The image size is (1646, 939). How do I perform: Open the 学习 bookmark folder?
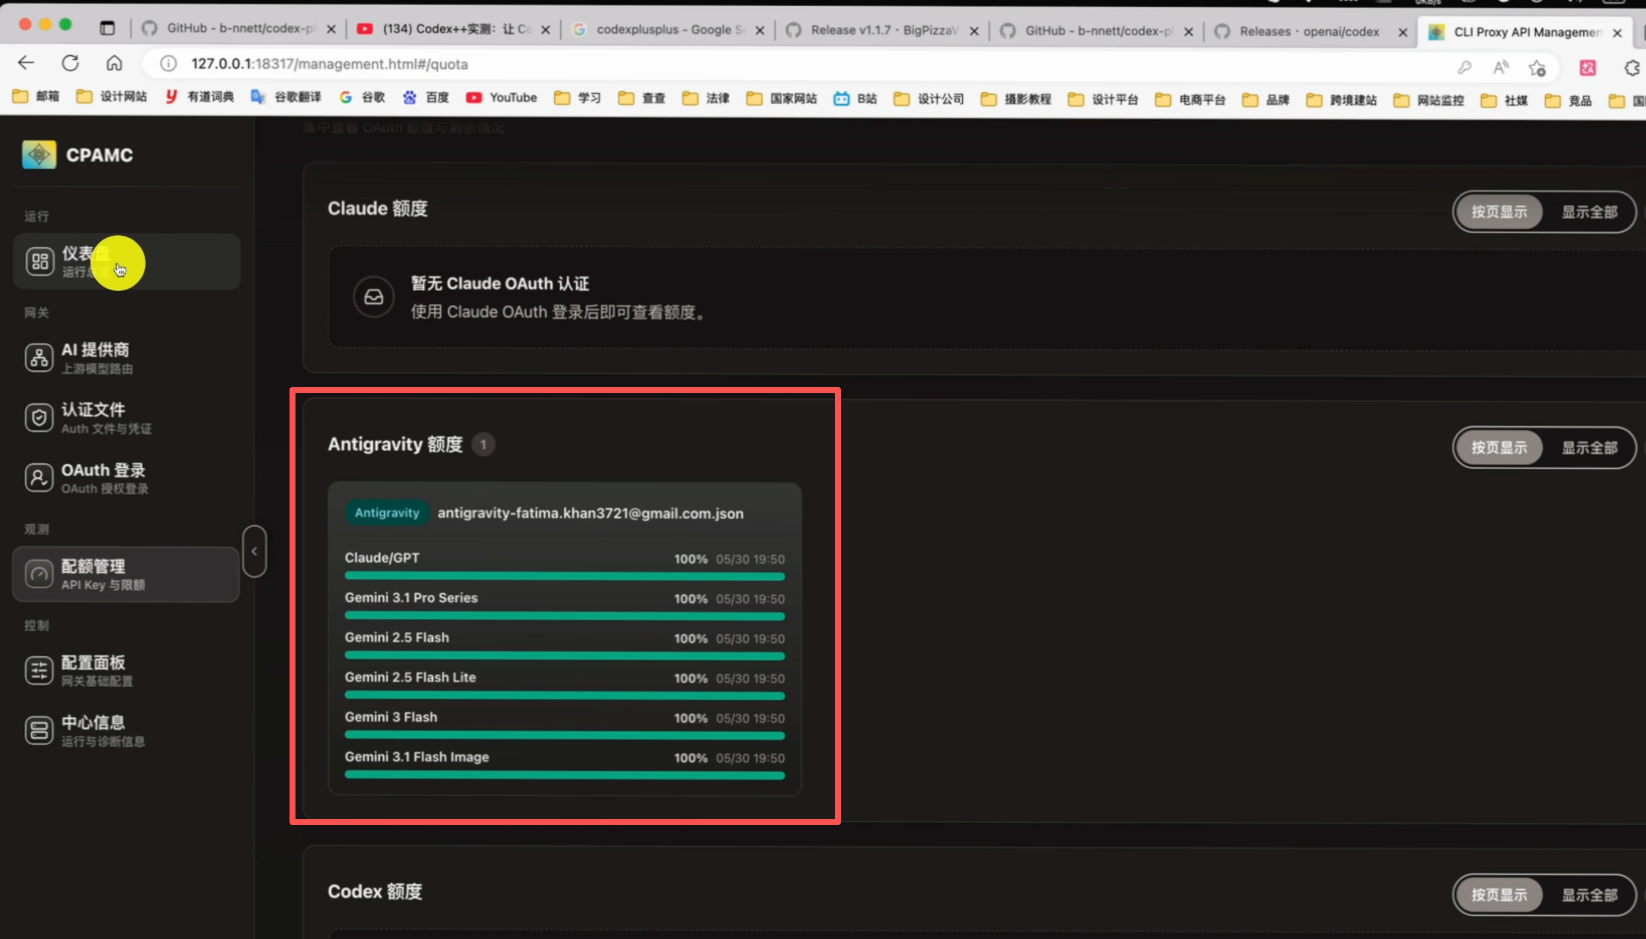pyautogui.click(x=578, y=98)
